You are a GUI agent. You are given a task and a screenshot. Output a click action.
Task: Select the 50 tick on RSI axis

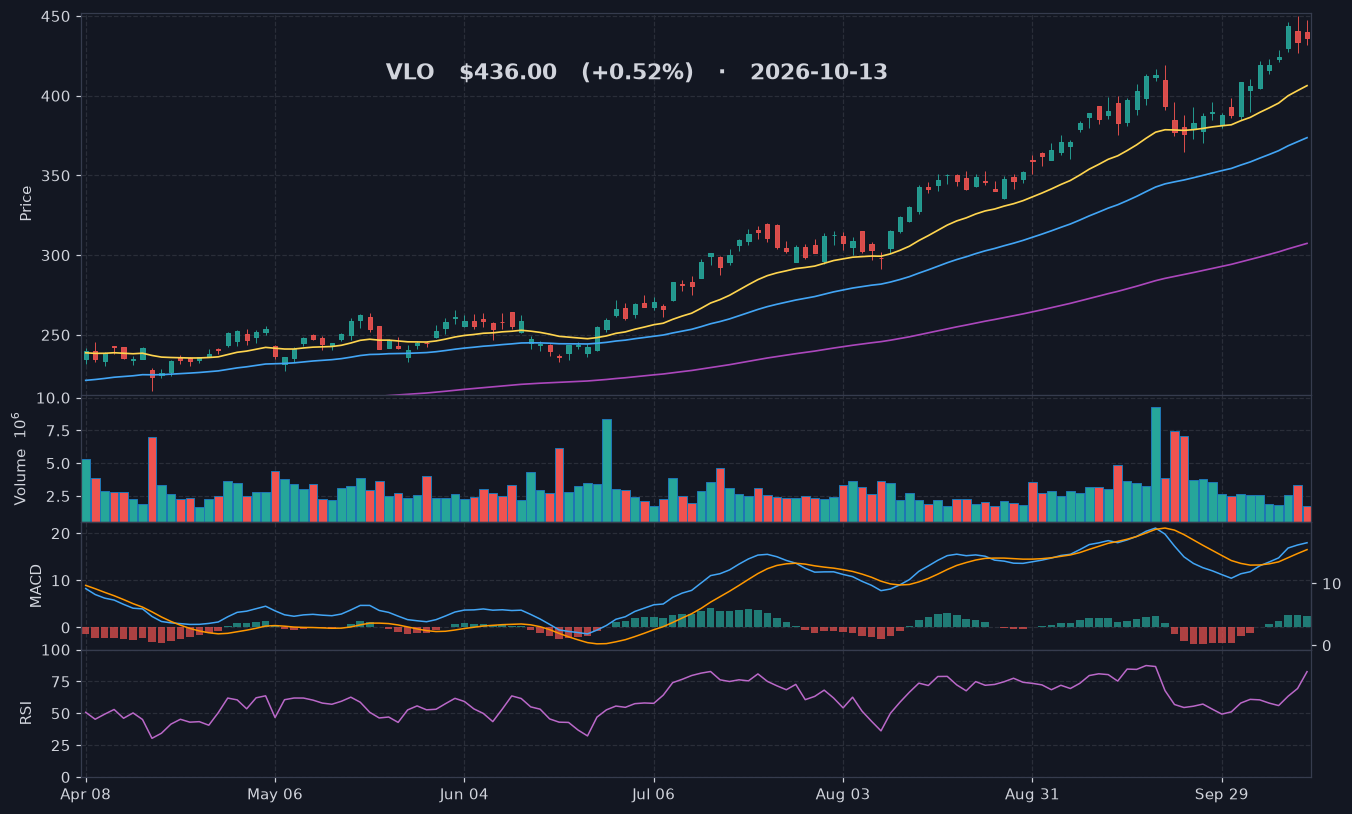point(60,715)
